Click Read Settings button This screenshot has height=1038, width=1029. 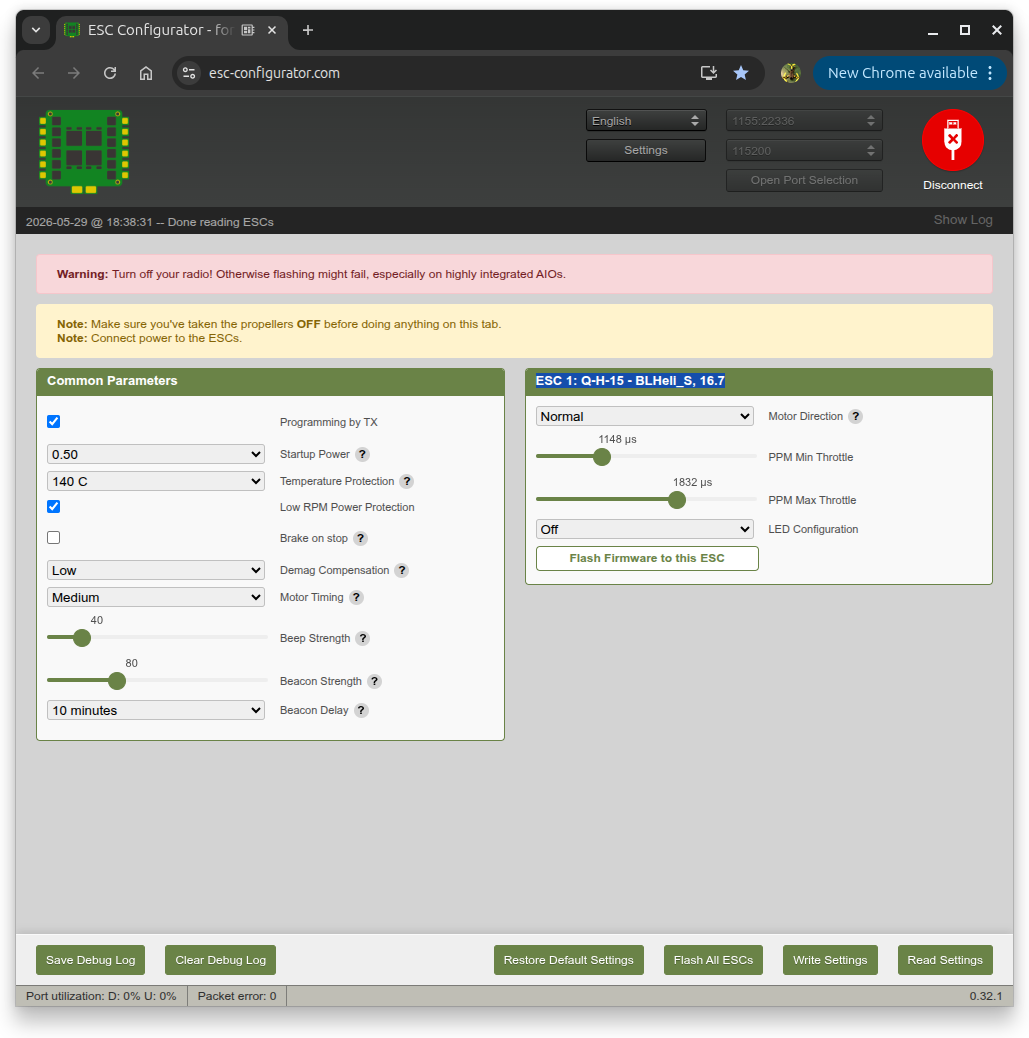pyautogui.click(x=945, y=960)
